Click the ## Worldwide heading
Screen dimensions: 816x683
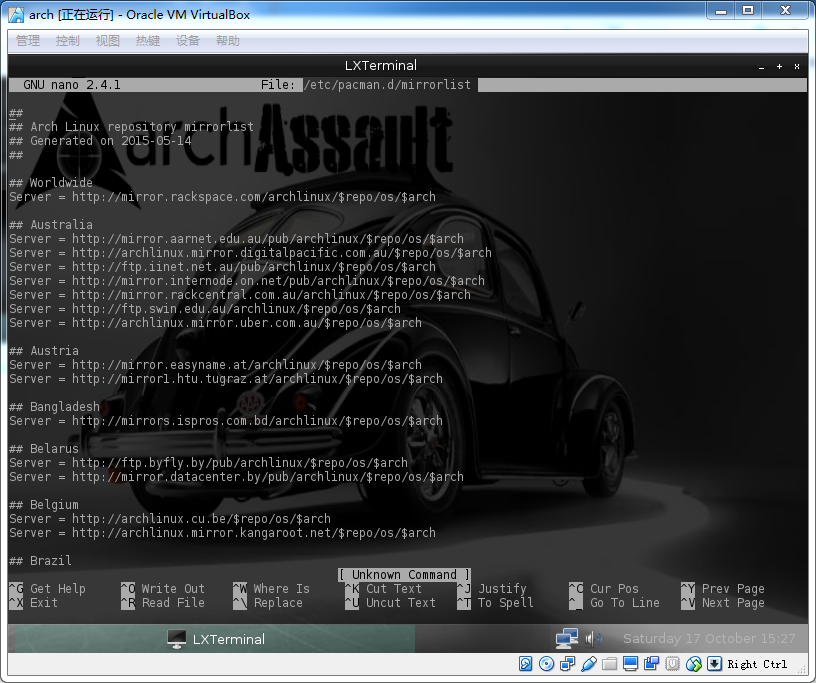pyautogui.click(x=51, y=183)
